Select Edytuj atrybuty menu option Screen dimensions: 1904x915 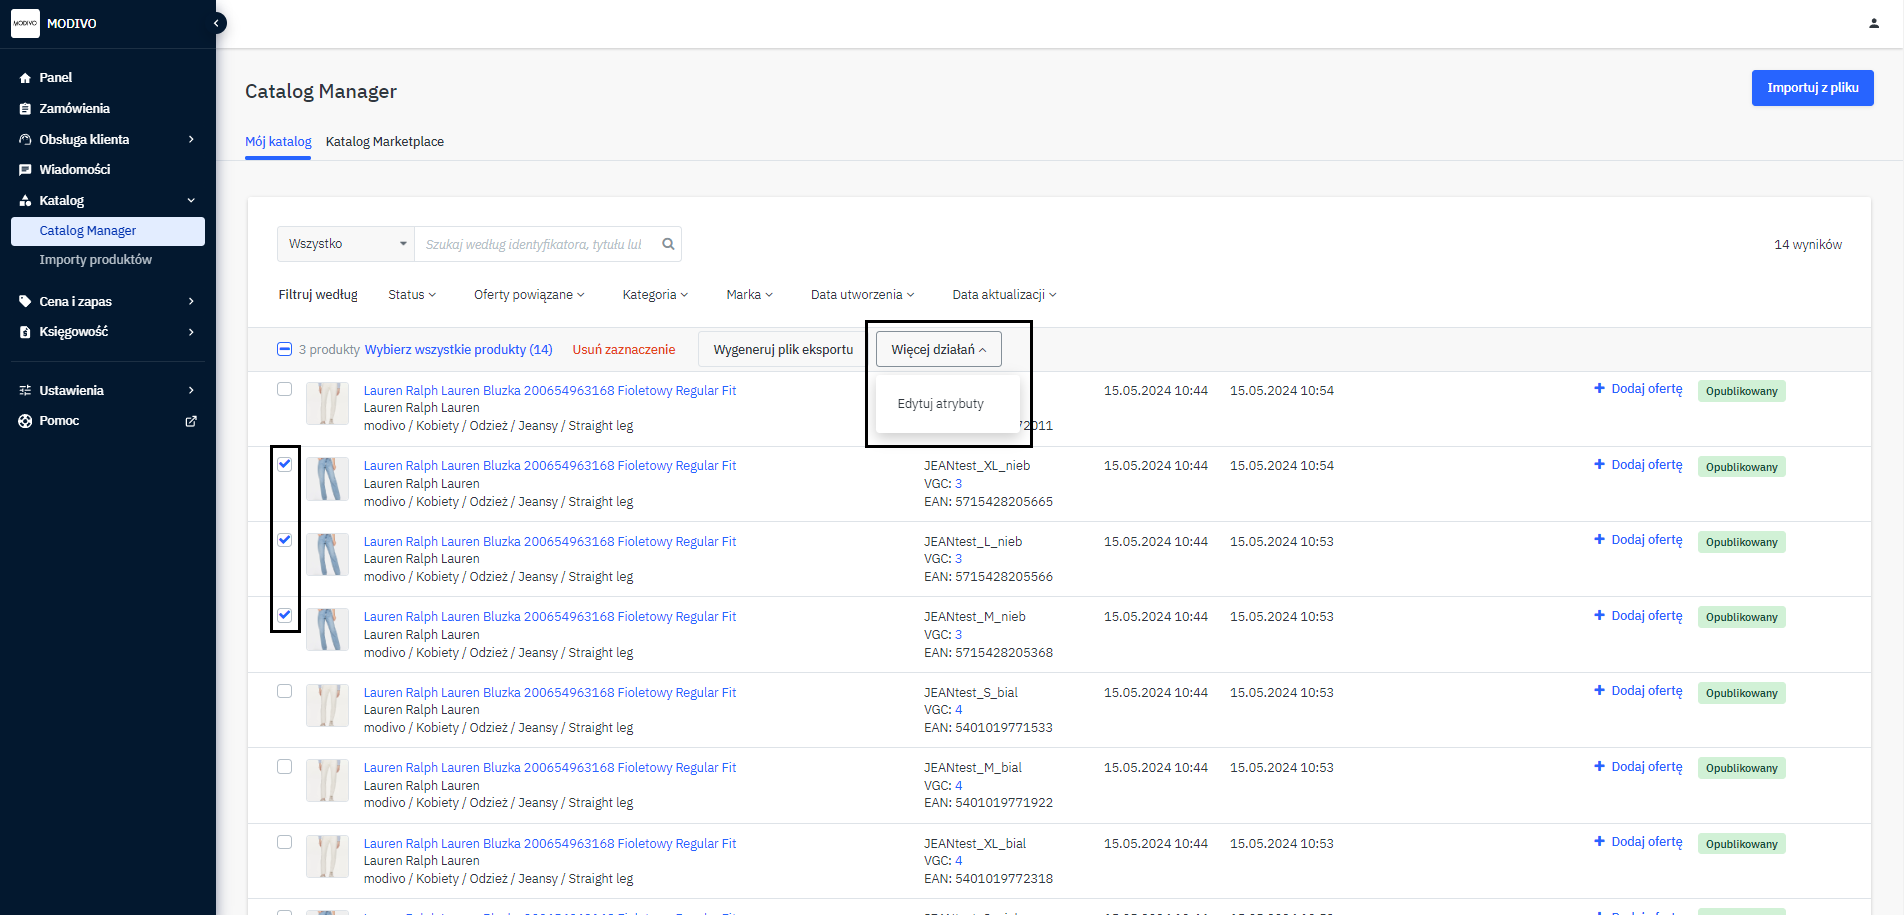[x=940, y=404]
